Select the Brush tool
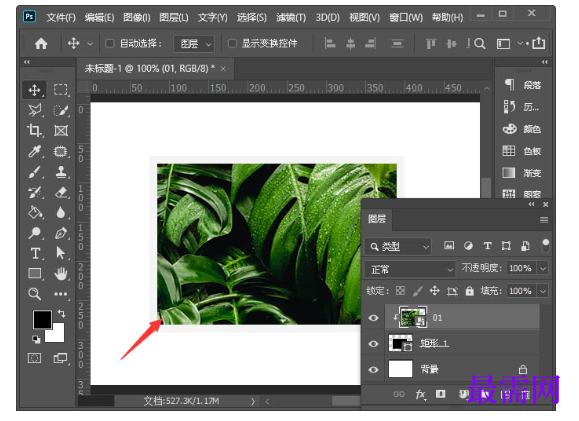The width and height of the screenshot is (579, 421). pos(35,172)
